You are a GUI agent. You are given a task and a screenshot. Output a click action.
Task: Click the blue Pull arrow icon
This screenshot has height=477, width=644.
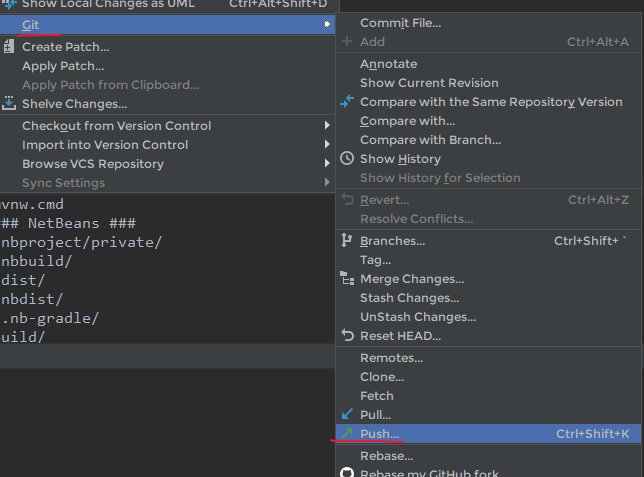pos(347,415)
